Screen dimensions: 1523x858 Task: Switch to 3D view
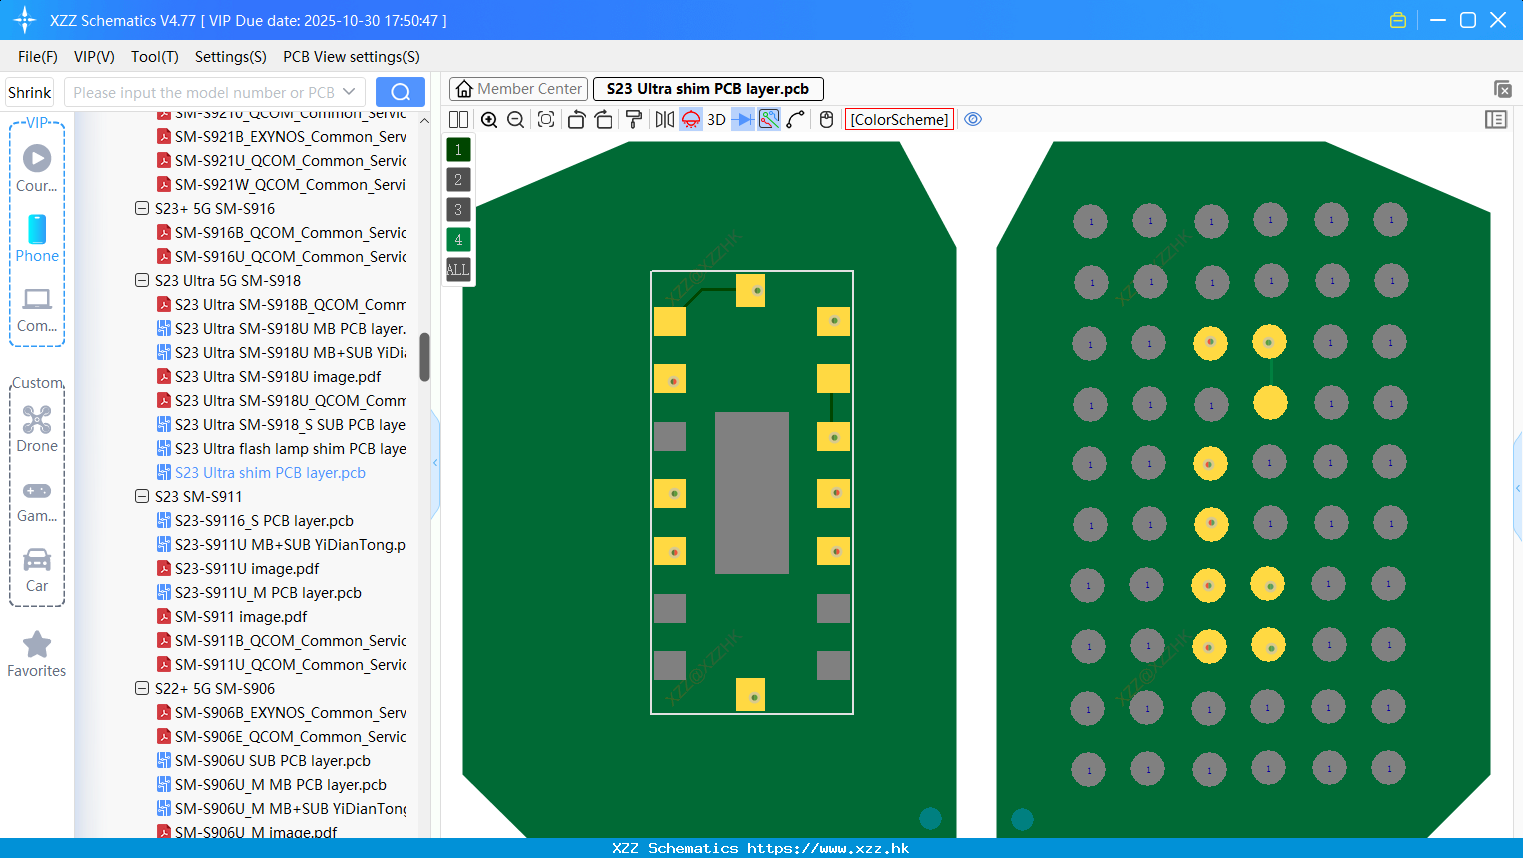pyautogui.click(x=716, y=120)
